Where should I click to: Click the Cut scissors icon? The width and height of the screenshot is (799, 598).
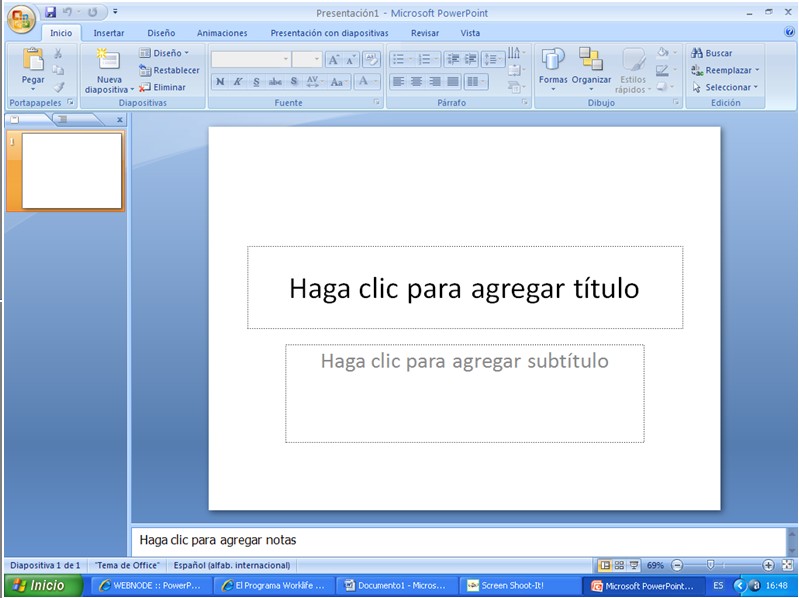pos(58,53)
